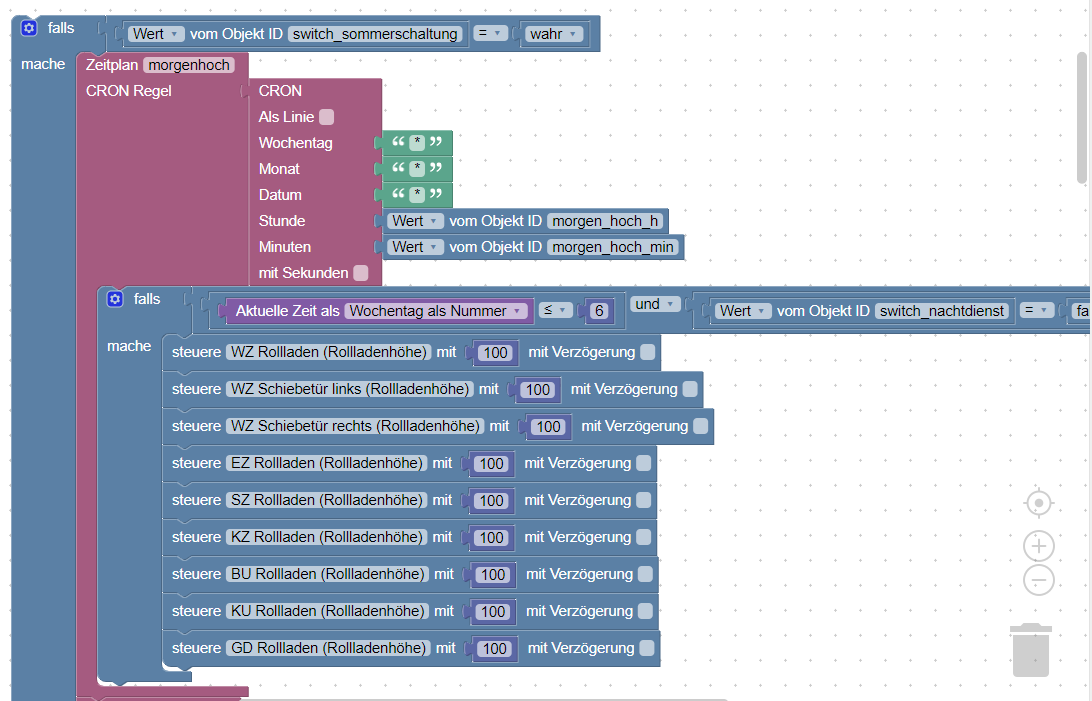Select object KZ Rollladen (Rollladenhöhe)
1092x701 pixels.
327,537
